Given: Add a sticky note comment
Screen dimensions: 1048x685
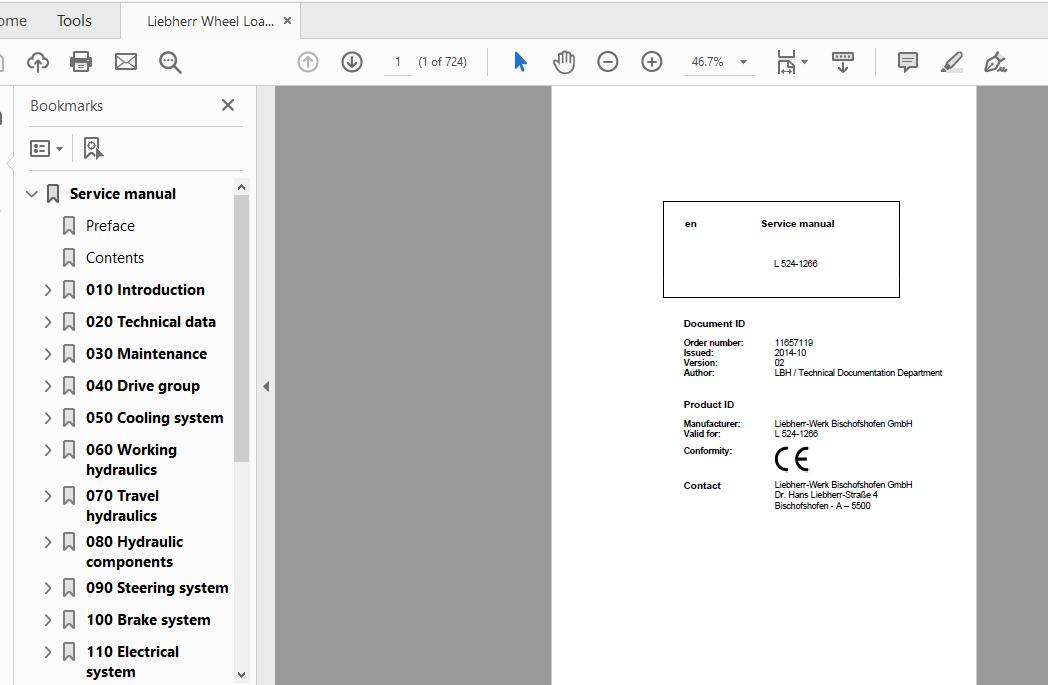Looking at the screenshot, I should click(x=906, y=61).
